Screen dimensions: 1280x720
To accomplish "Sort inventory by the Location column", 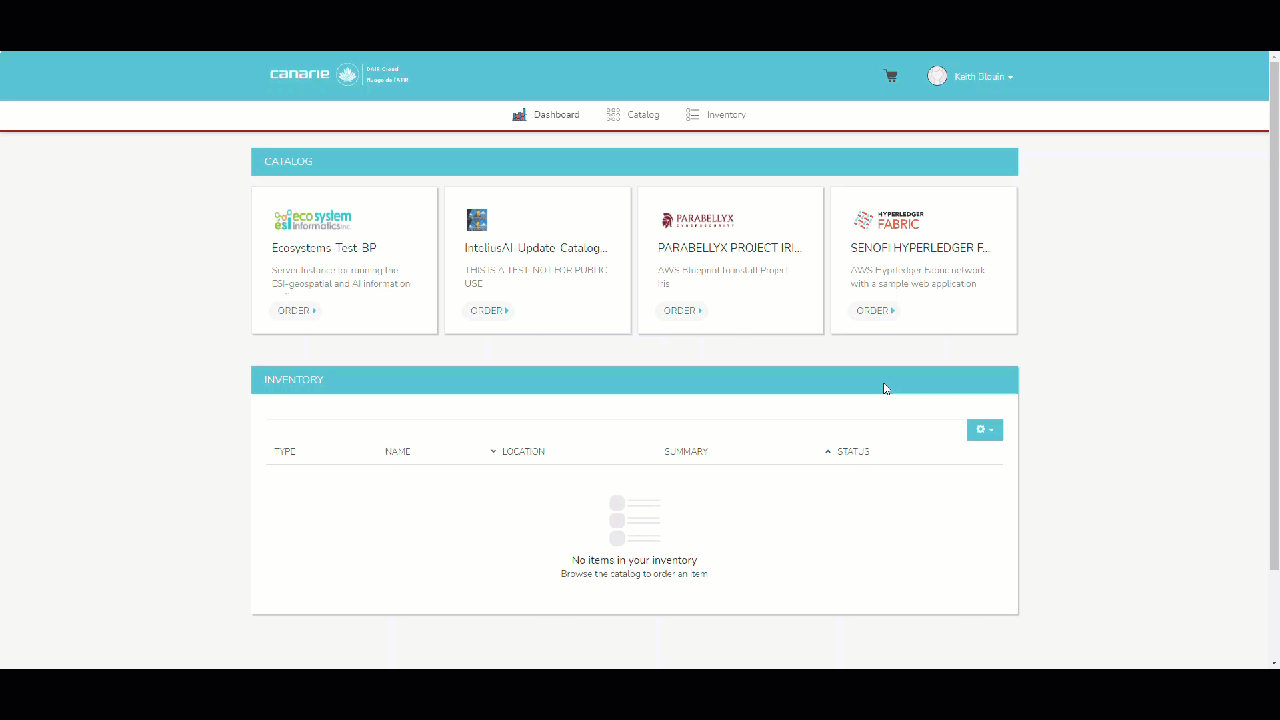I will (x=522, y=452).
